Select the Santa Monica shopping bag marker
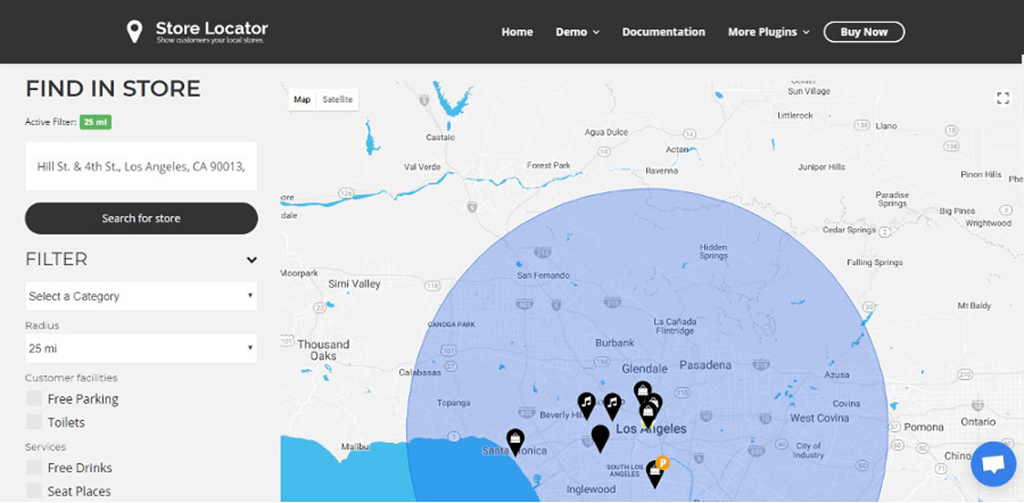 point(515,442)
